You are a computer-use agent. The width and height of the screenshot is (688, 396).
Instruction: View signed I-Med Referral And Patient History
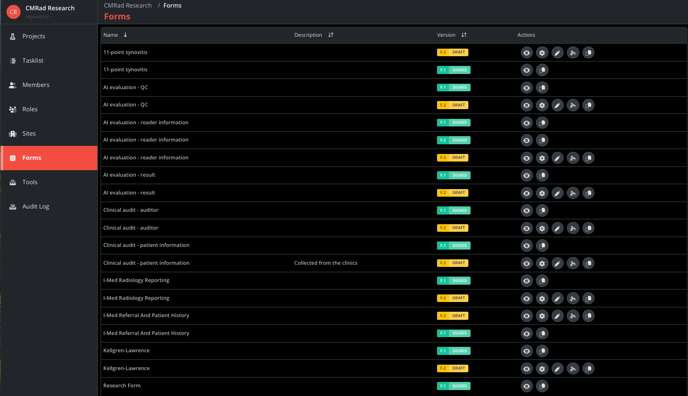[527, 333]
